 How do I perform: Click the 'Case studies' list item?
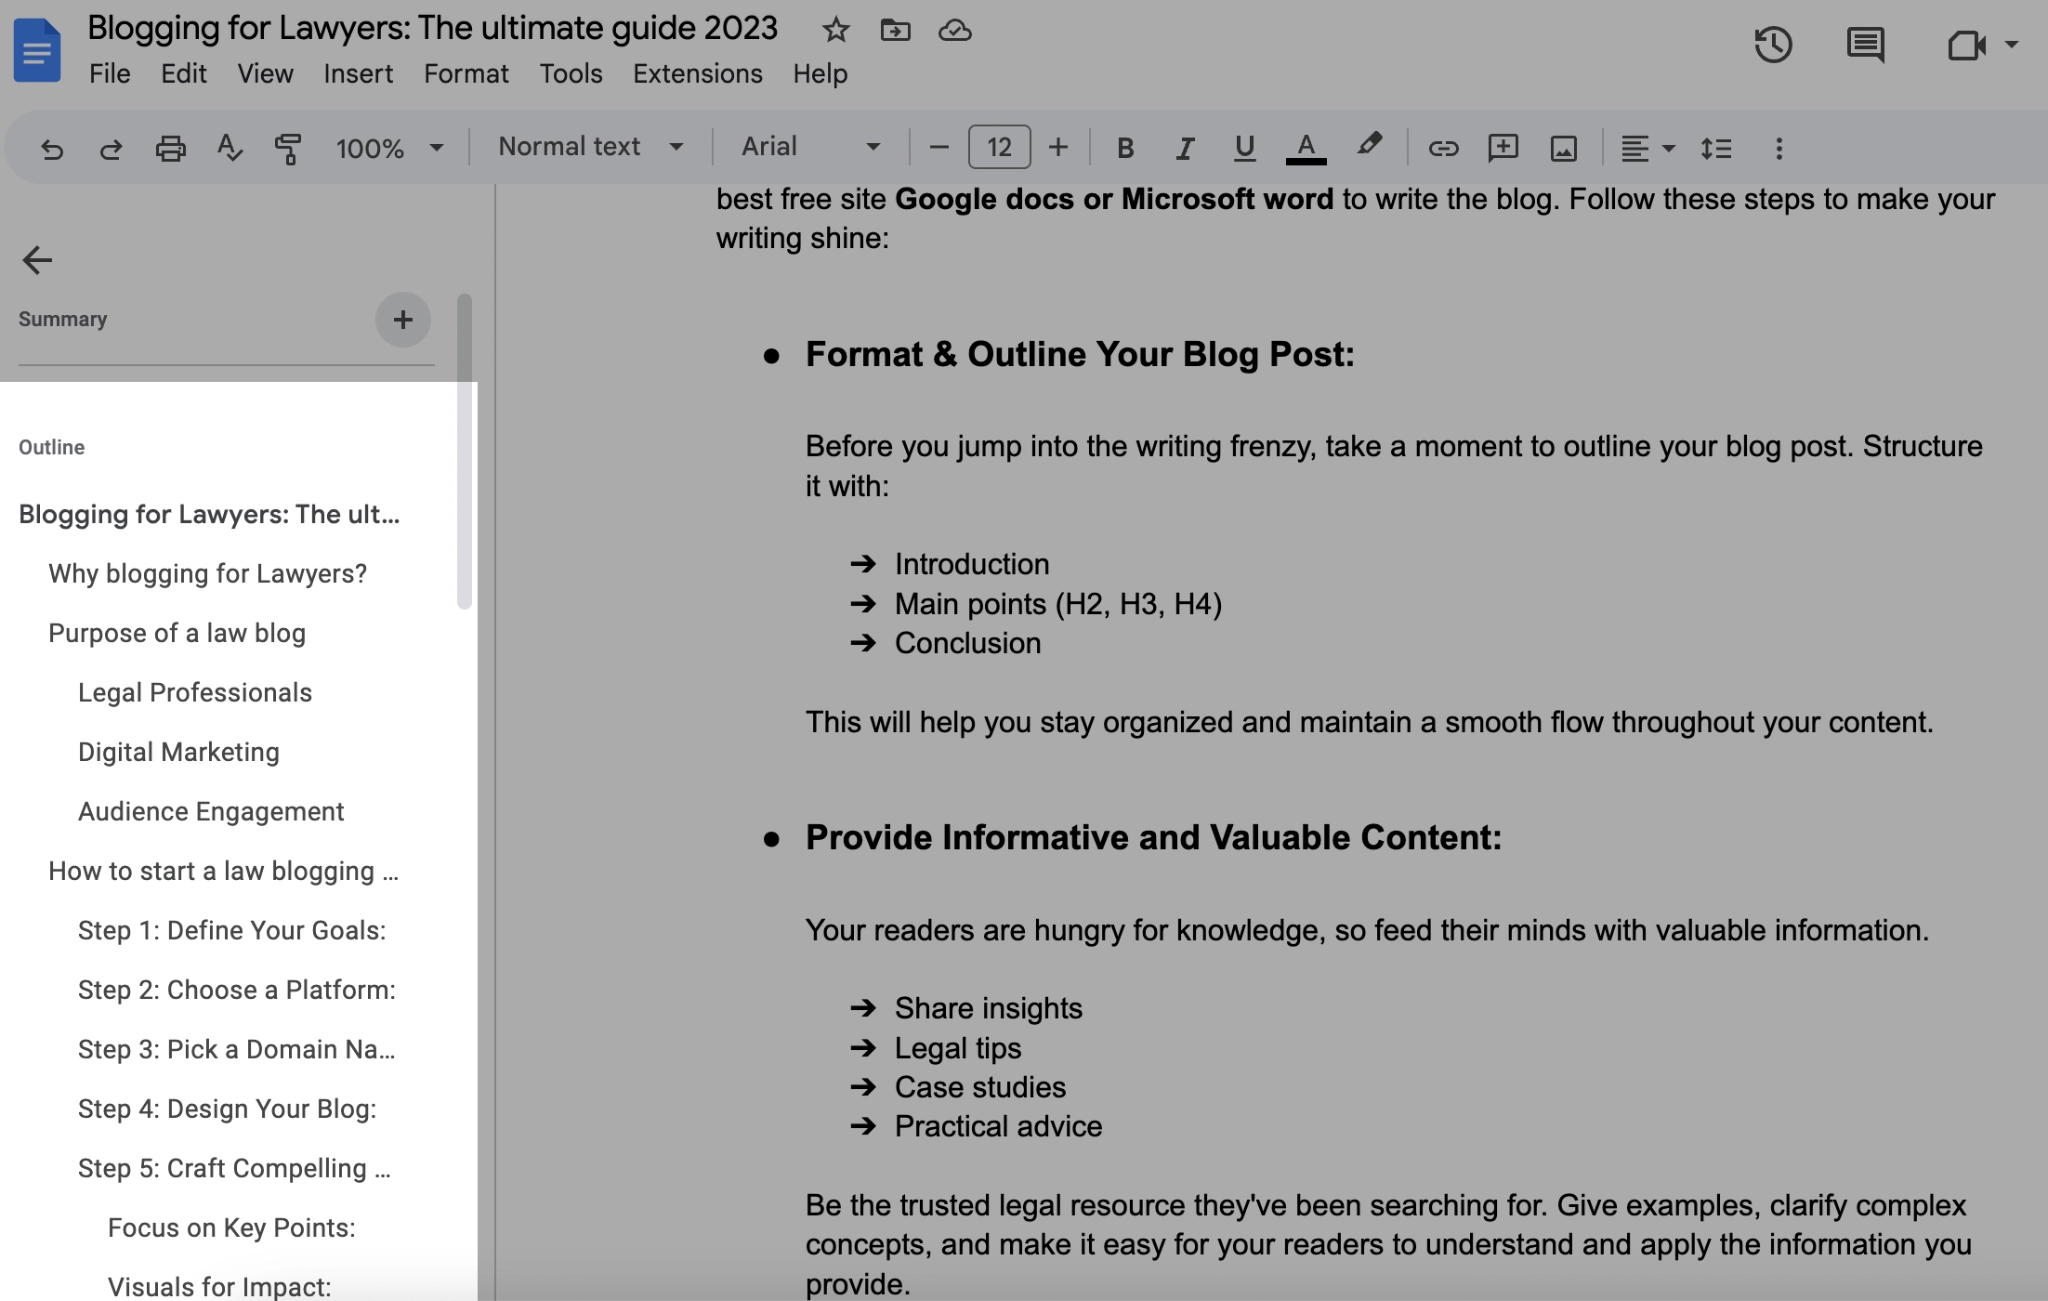coord(980,1087)
